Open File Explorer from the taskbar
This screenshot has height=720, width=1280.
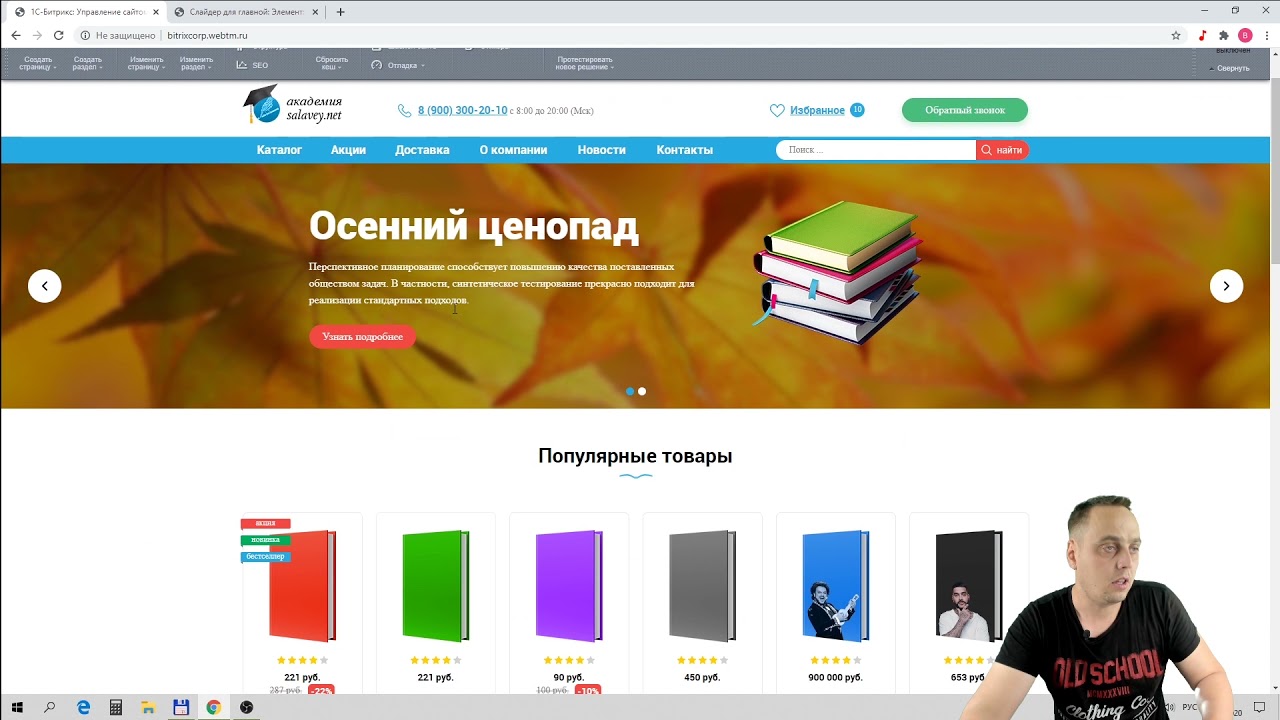pyautogui.click(x=148, y=707)
